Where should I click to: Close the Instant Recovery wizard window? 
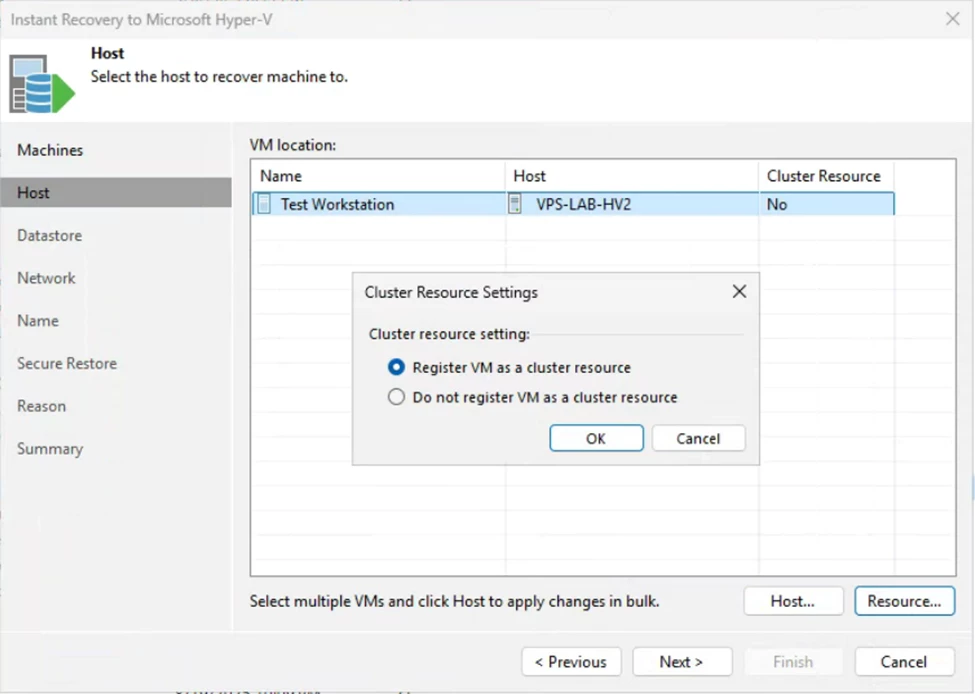tap(952, 19)
